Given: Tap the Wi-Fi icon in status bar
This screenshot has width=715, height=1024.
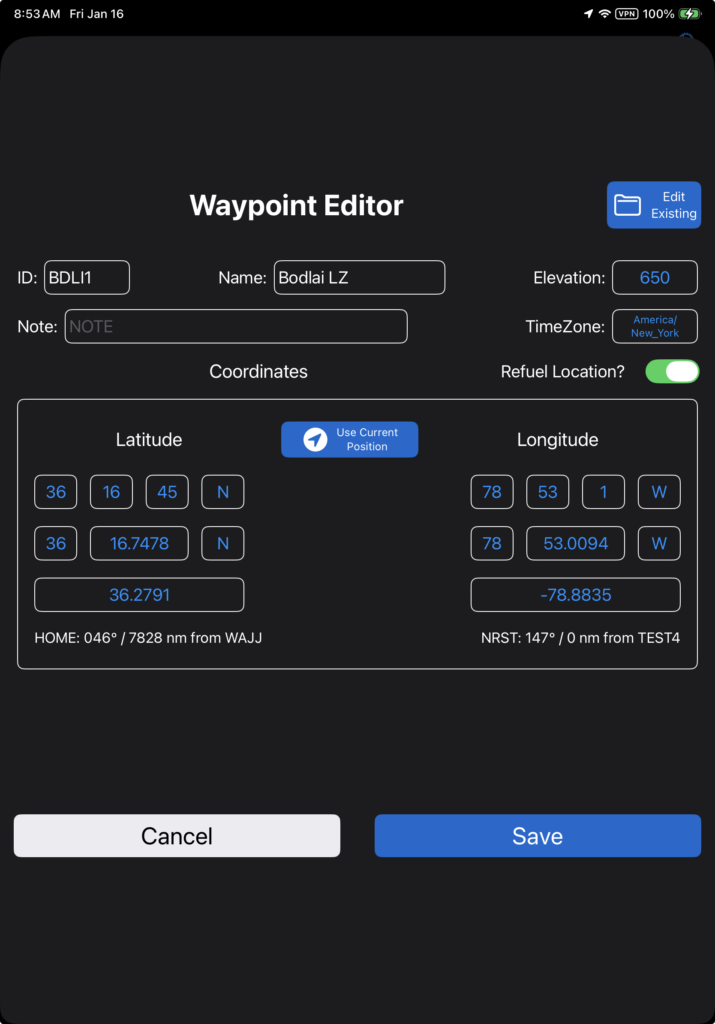Looking at the screenshot, I should point(605,14).
